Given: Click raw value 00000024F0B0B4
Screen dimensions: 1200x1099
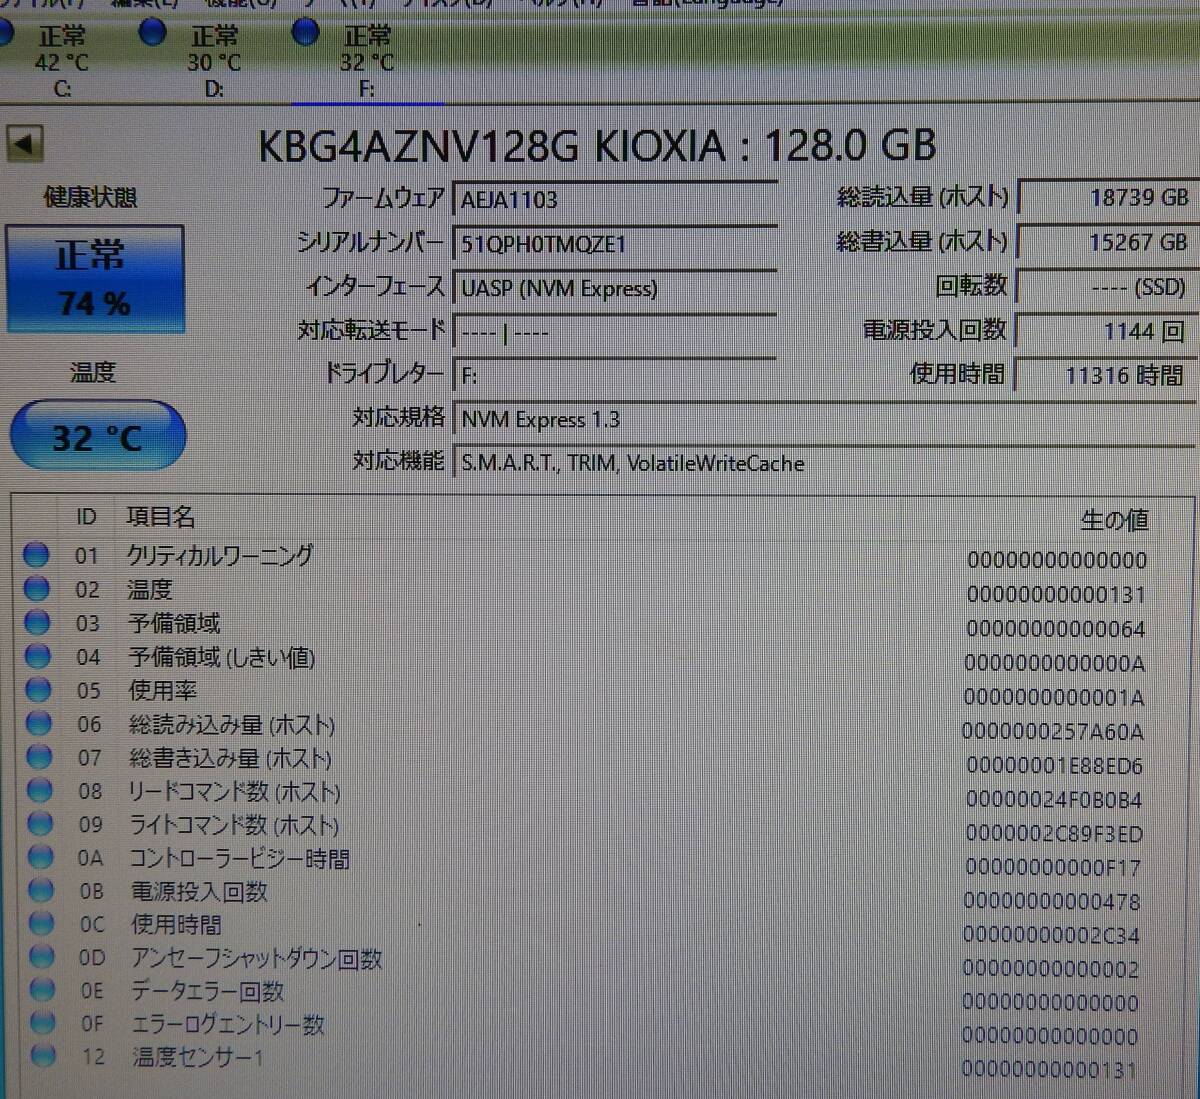Looking at the screenshot, I should [x=1054, y=800].
